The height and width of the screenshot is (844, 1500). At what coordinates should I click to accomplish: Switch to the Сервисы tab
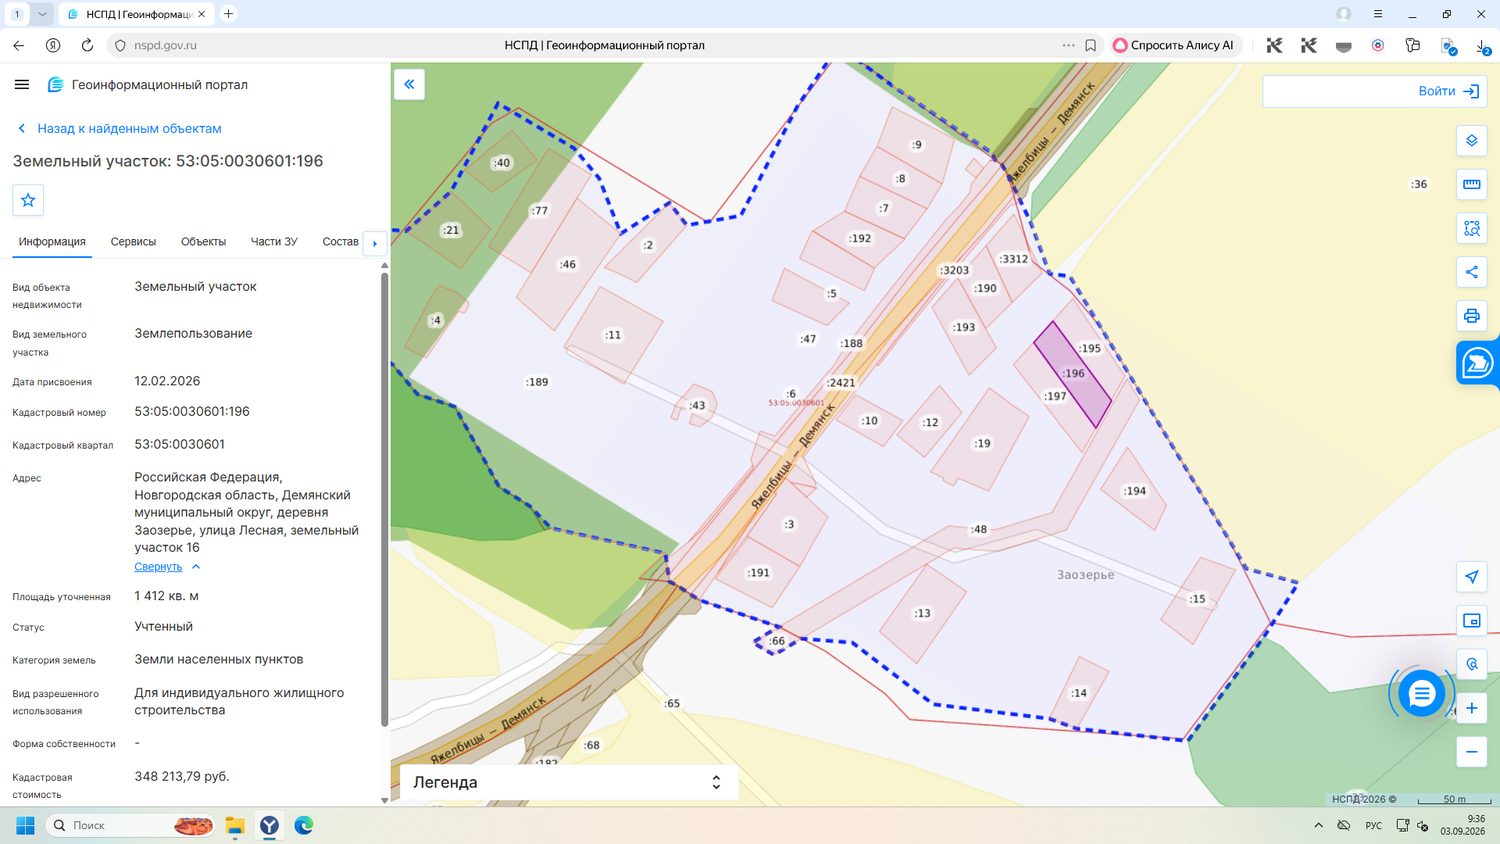pyautogui.click(x=133, y=242)
